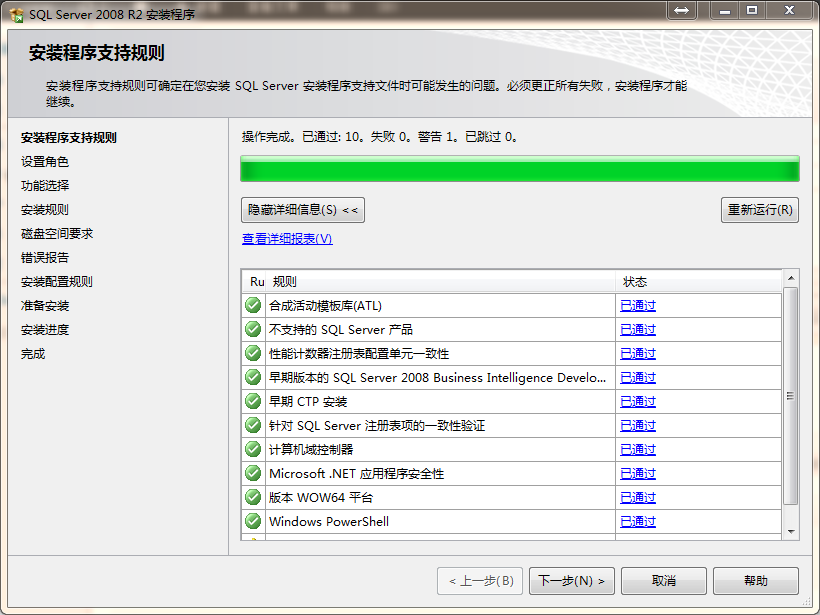
Task: Click green check icon beside 早期 CTP 安装
Action: [x=253, y=402]
